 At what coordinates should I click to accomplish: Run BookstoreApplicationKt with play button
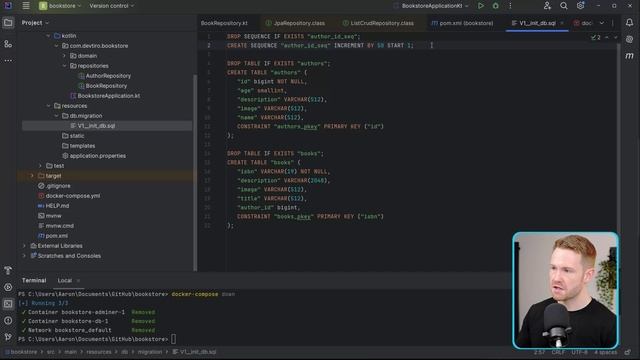click(x=481, y=6)
